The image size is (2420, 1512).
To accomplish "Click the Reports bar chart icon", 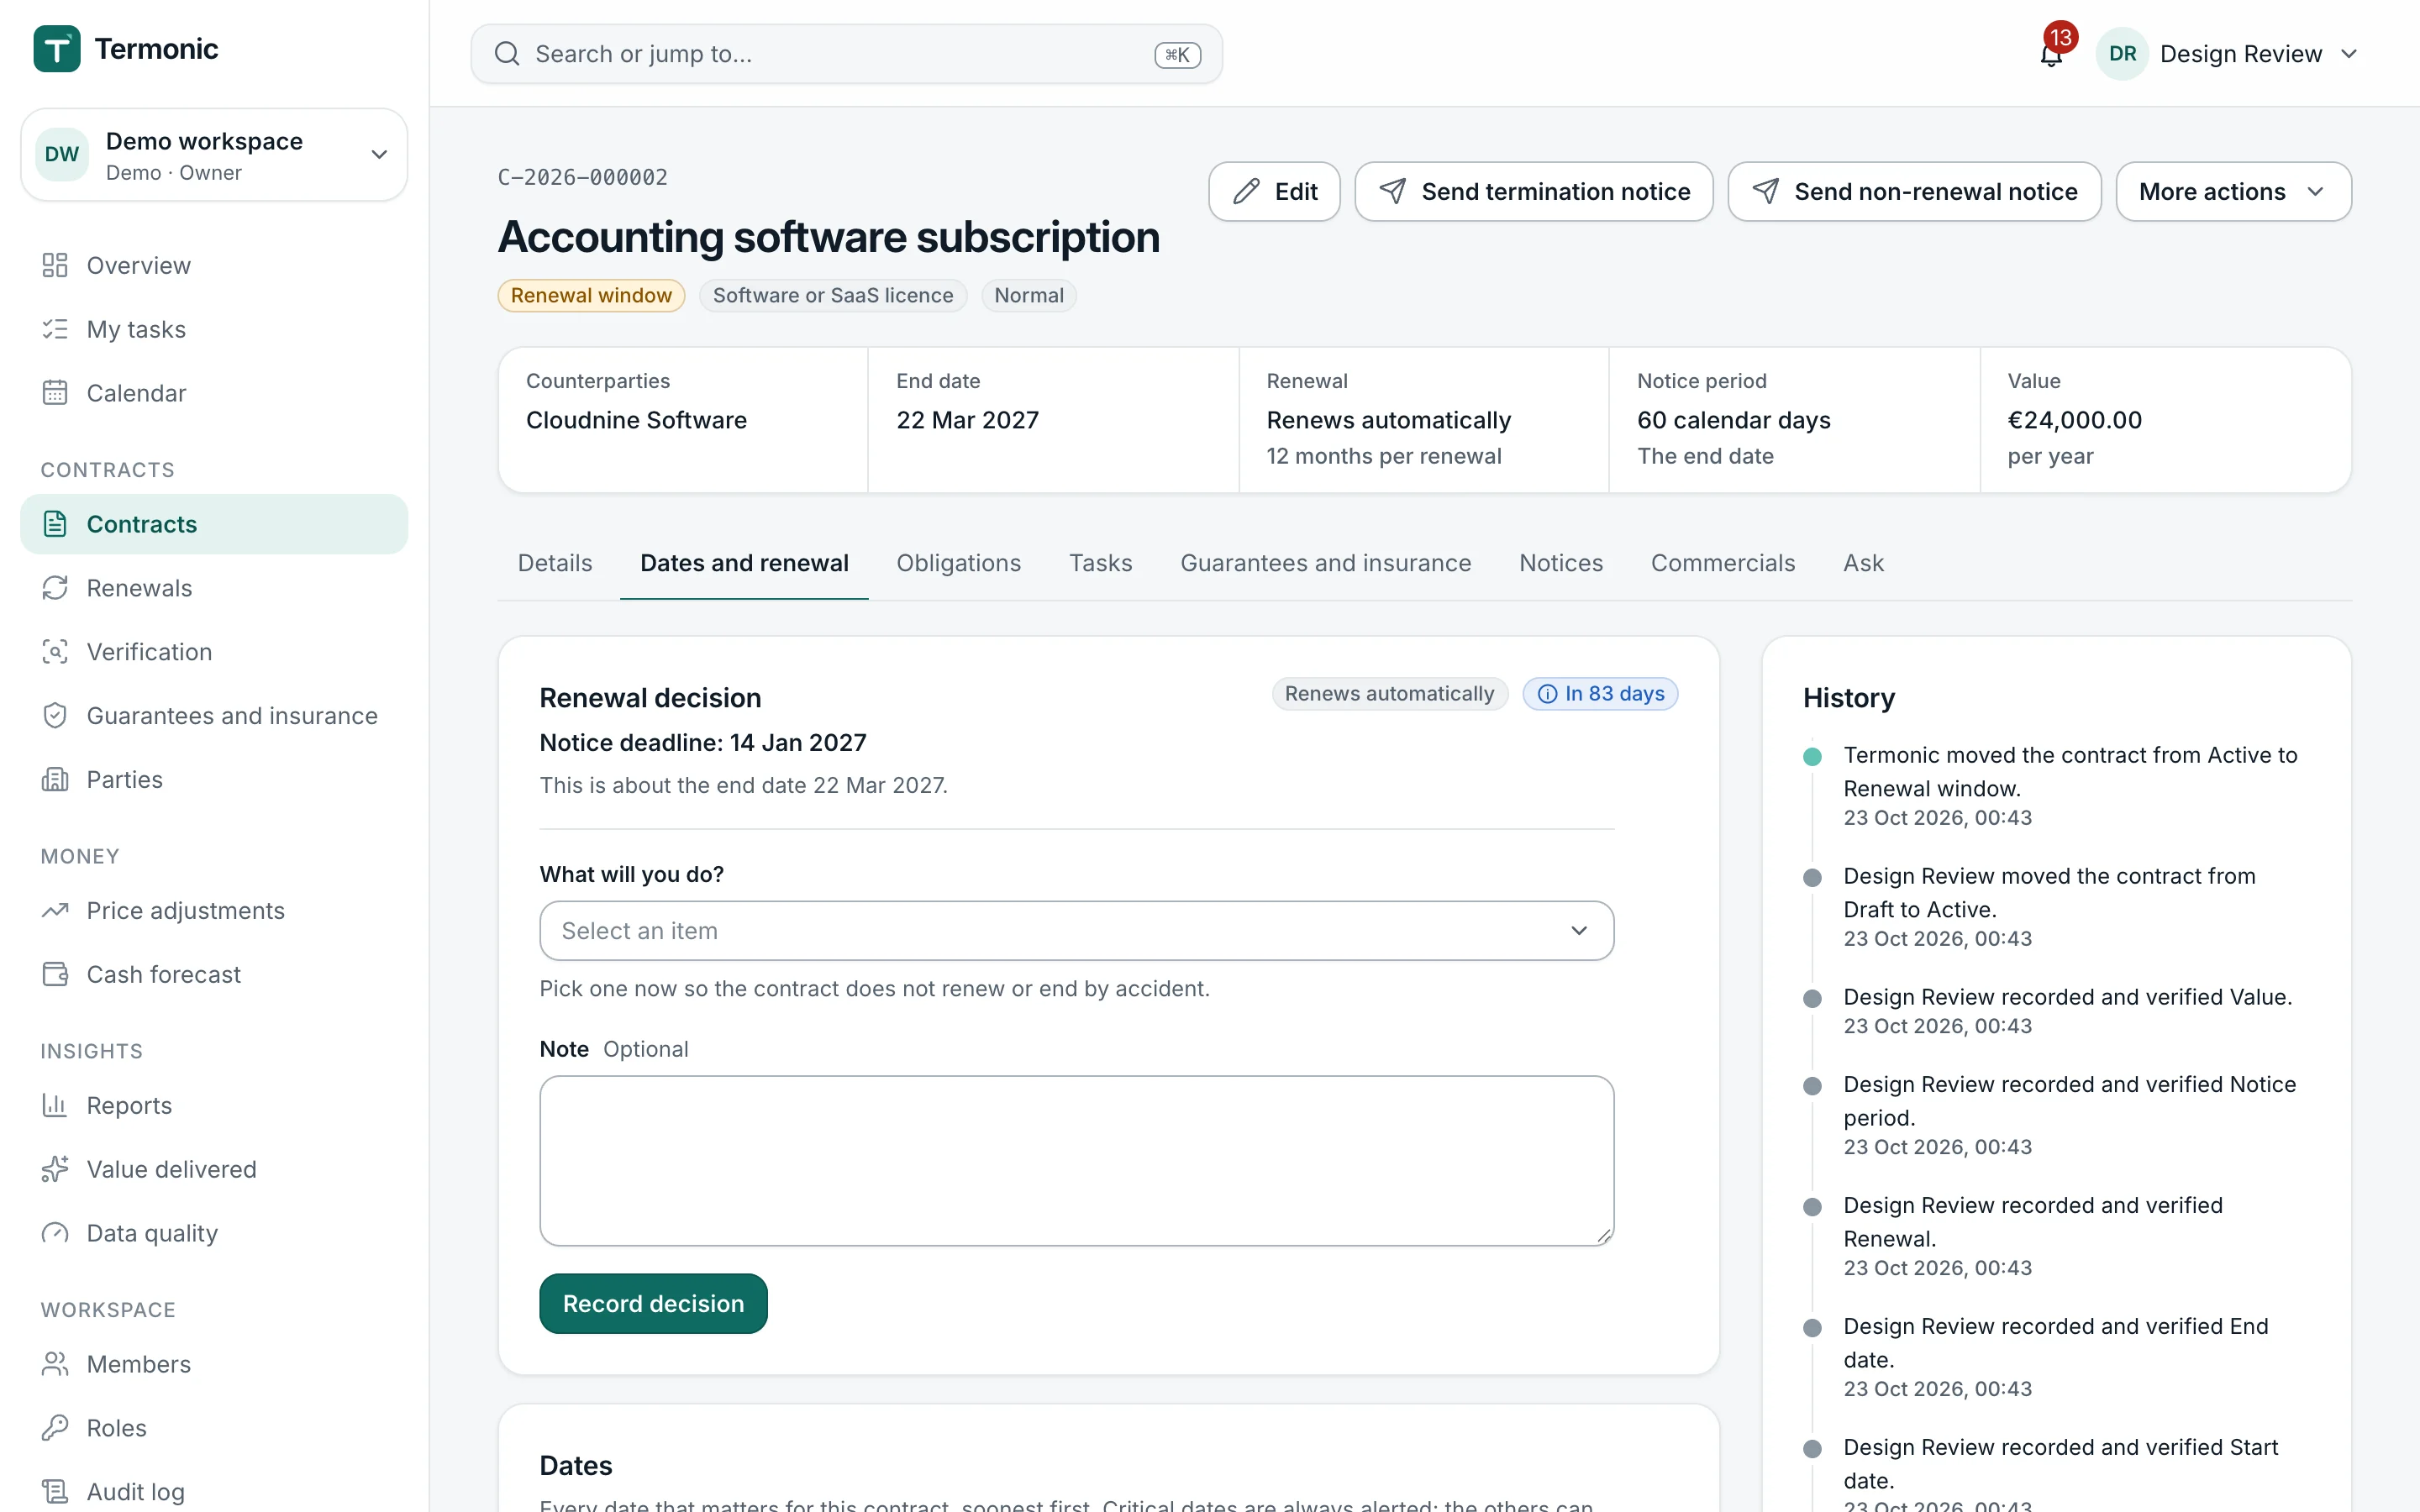I will tap(55, 1106).
